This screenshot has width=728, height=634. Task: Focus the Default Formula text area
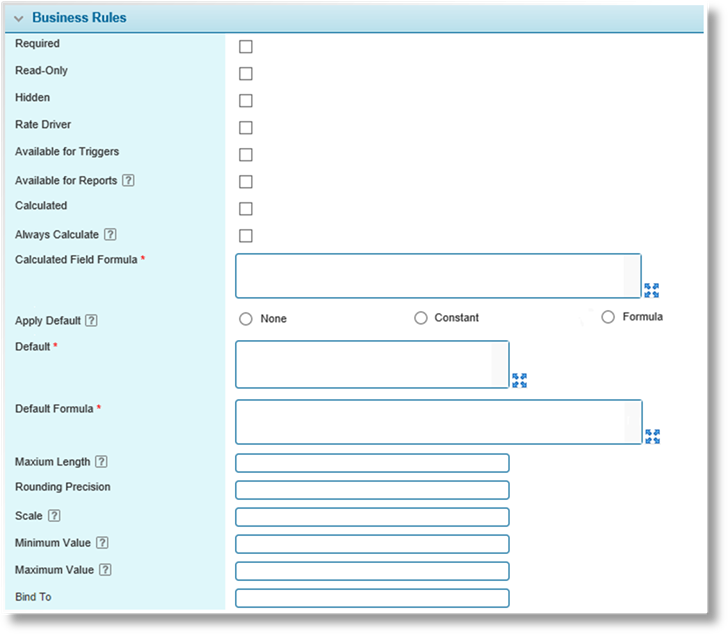coord(439,422)
